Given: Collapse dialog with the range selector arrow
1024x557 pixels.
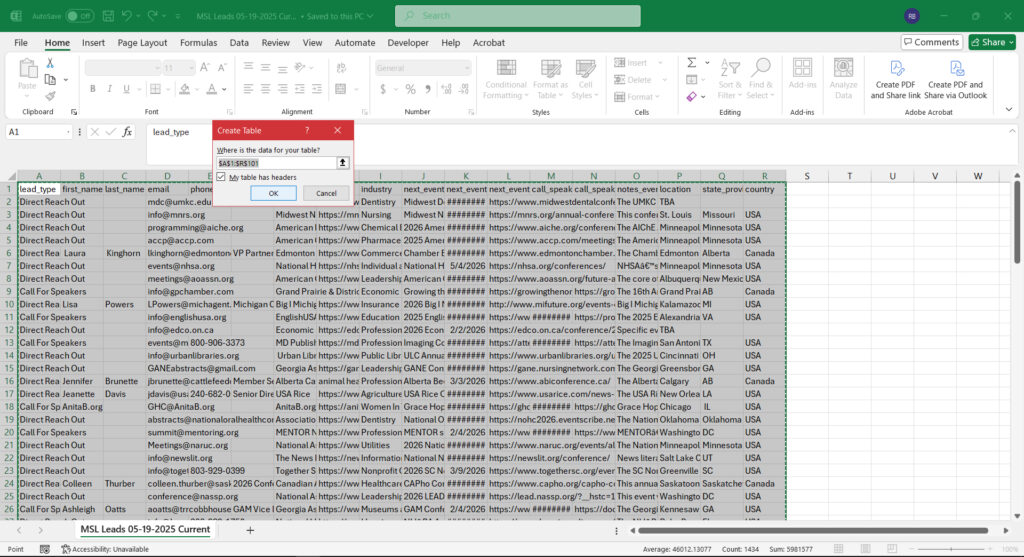Looking at the screenshot, I should click(x=342, y=163).
